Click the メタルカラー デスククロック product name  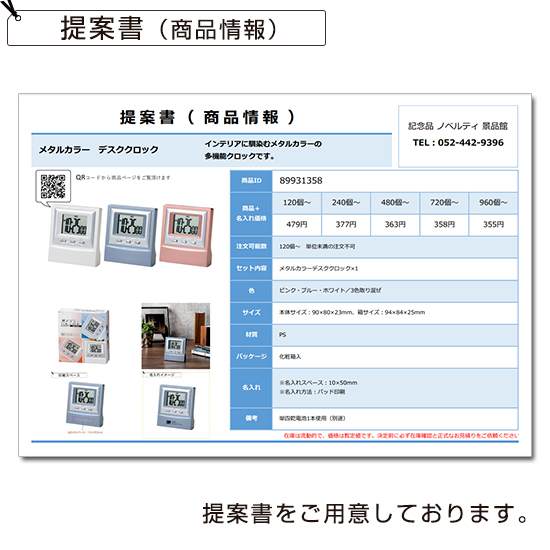pos(99,150)
